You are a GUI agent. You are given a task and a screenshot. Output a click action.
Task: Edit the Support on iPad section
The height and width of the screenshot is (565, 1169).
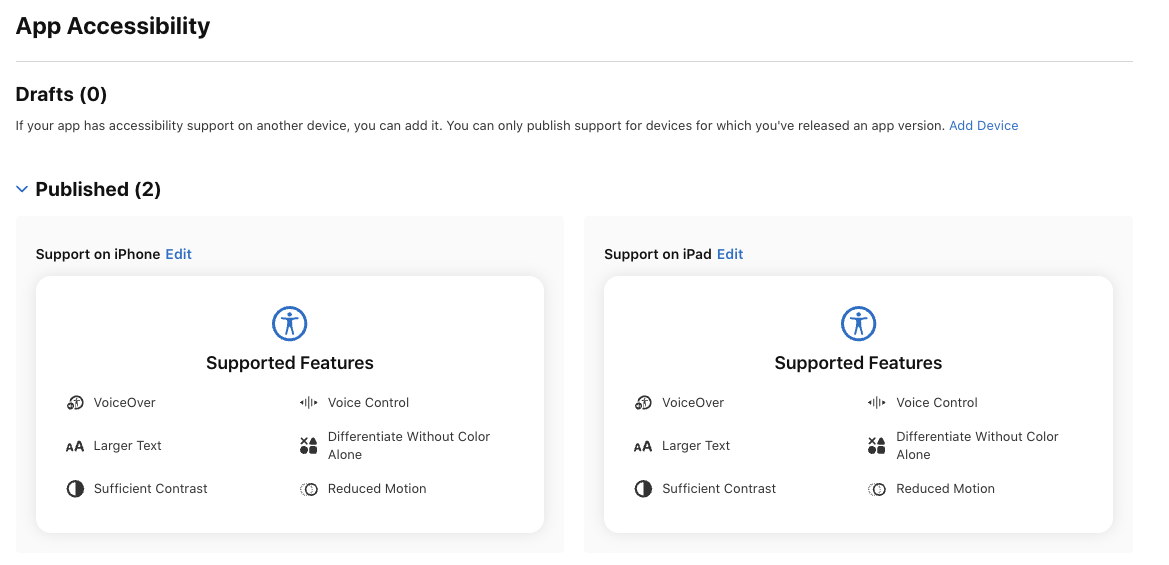pyautogui.click(x=730, y=254)
